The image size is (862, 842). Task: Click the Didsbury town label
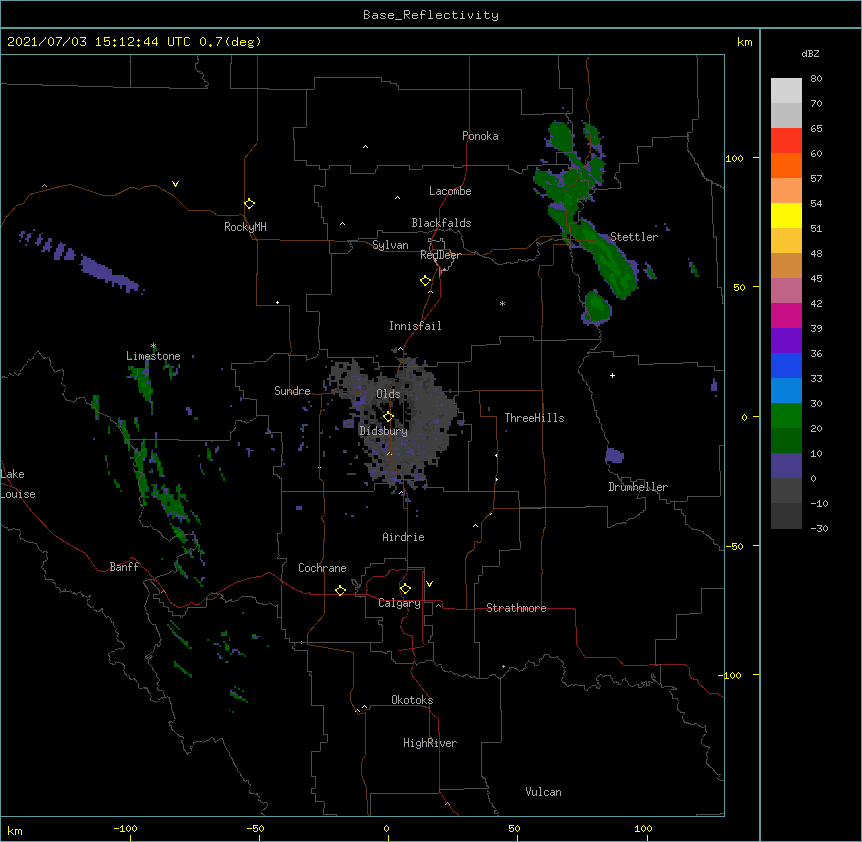click(384, 431)
